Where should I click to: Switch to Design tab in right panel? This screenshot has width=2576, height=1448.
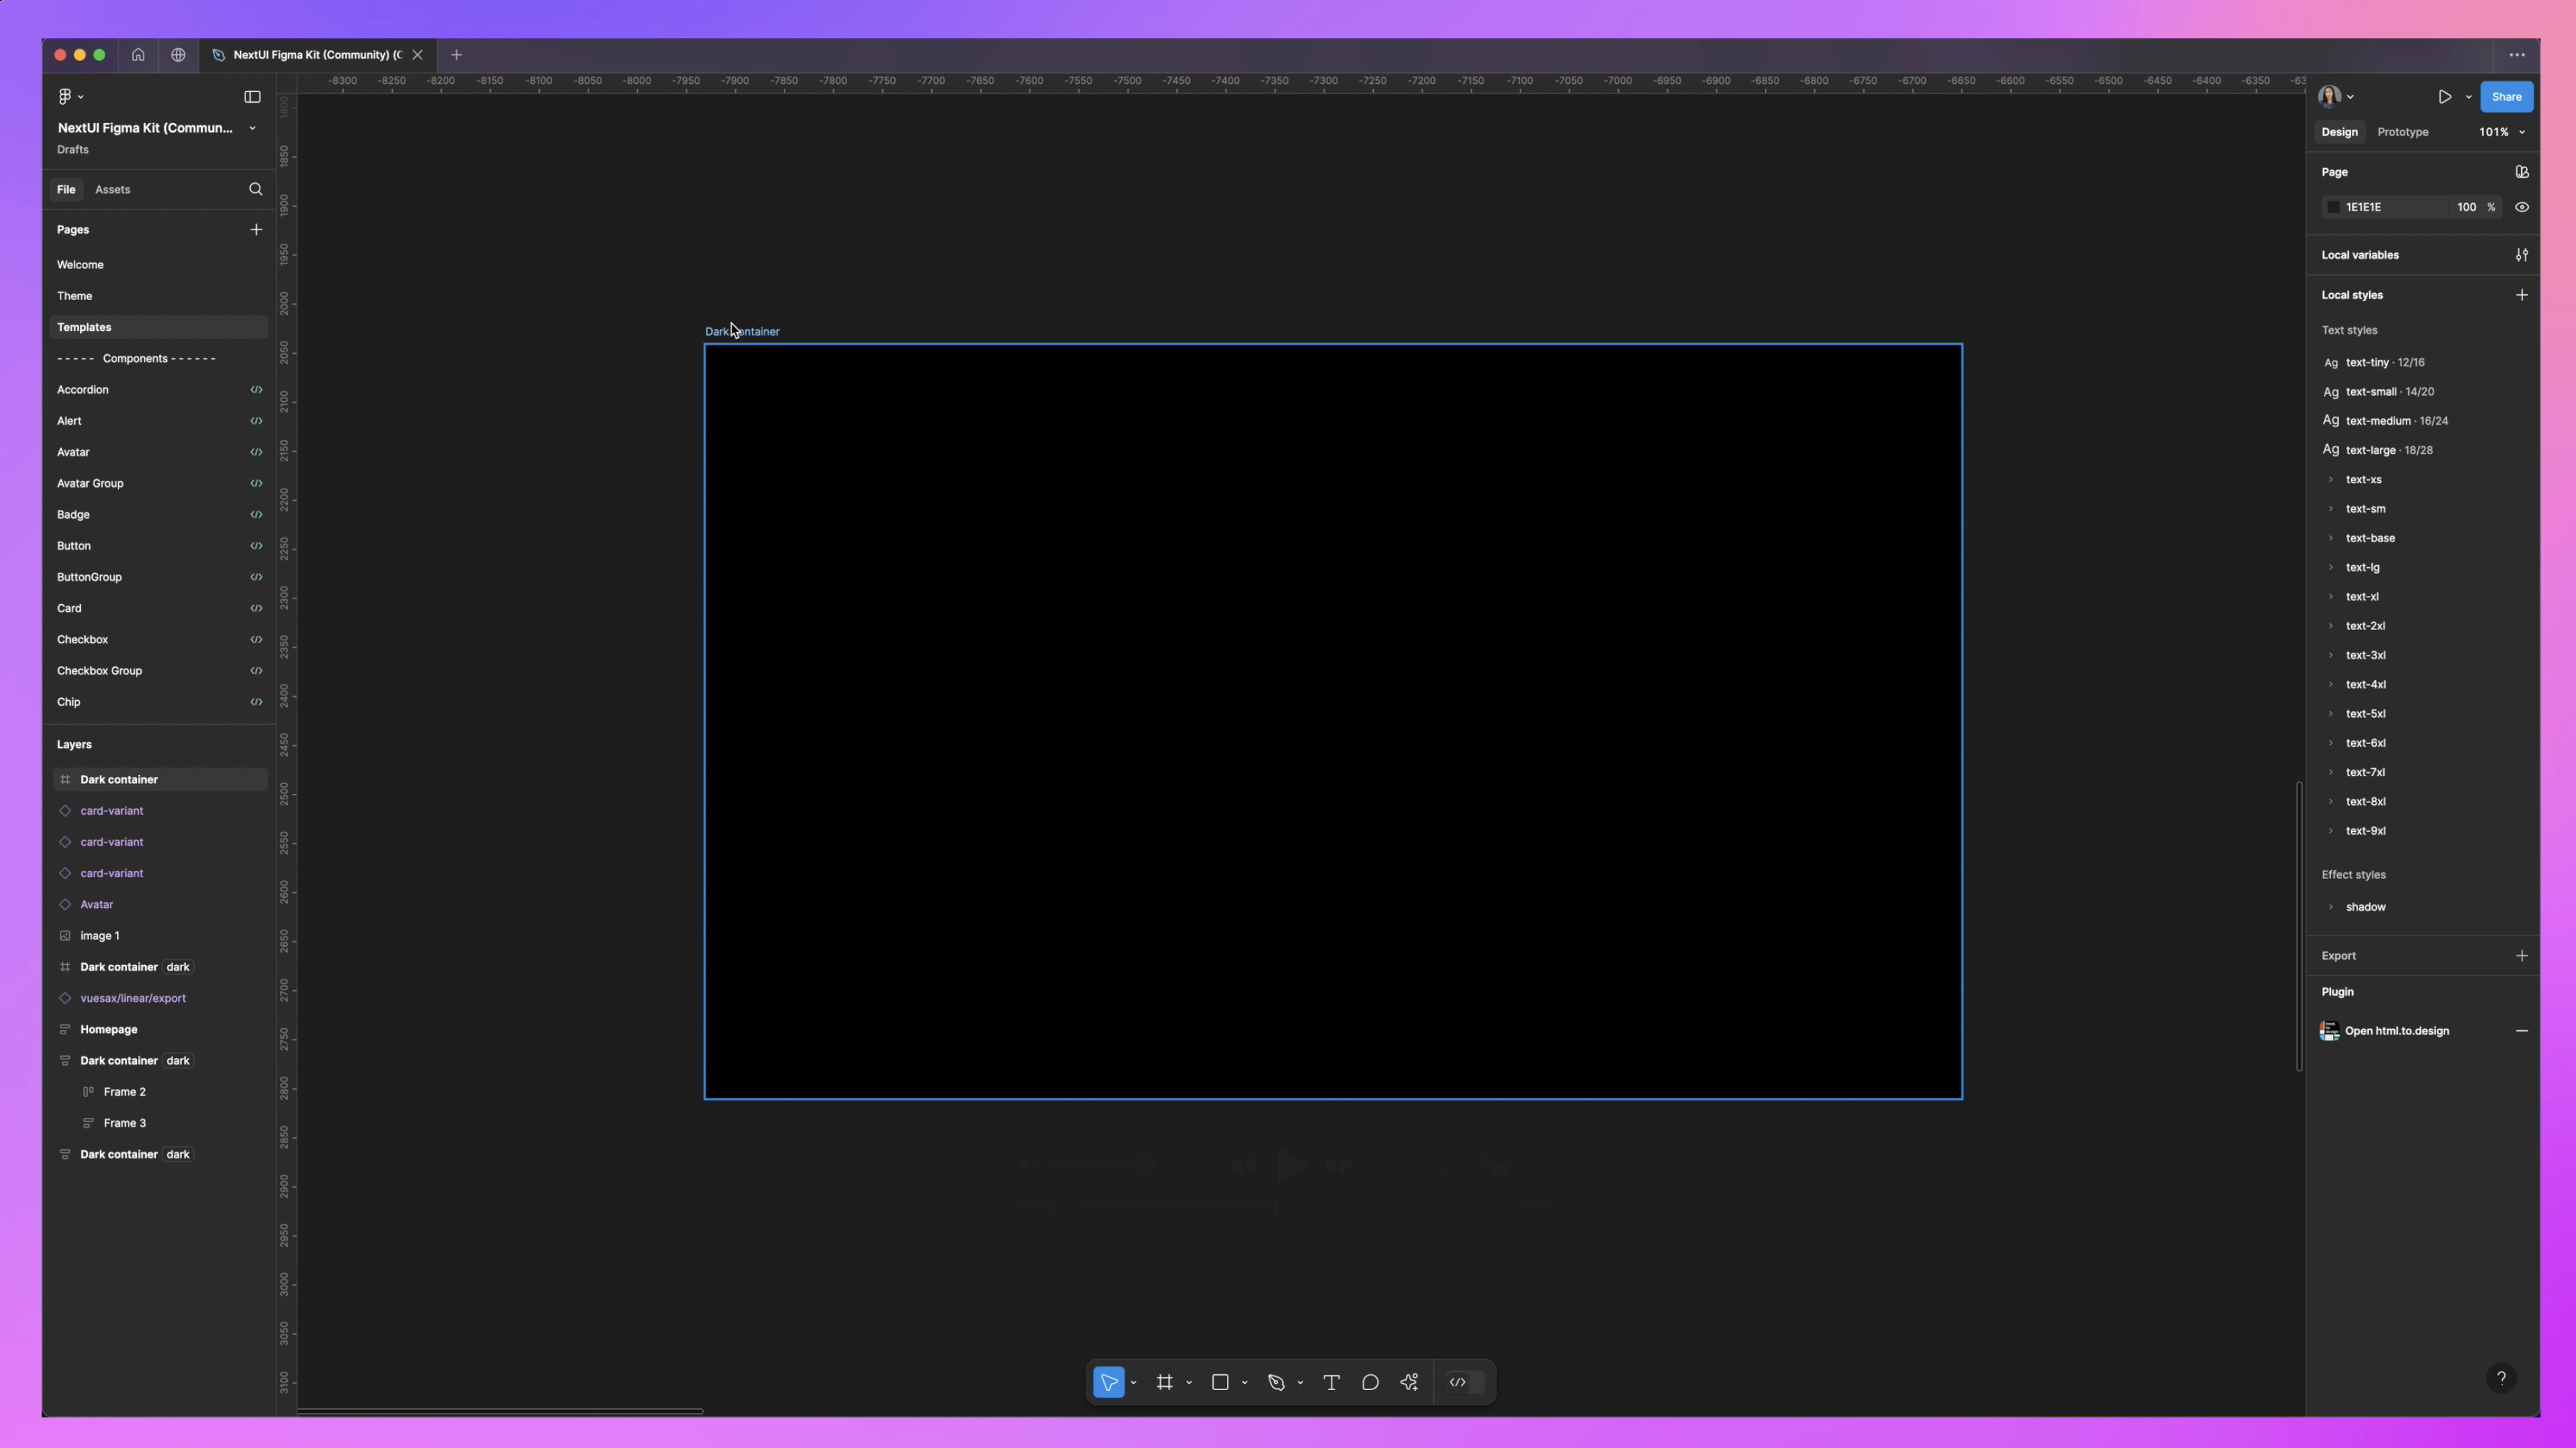point(2339,131)
